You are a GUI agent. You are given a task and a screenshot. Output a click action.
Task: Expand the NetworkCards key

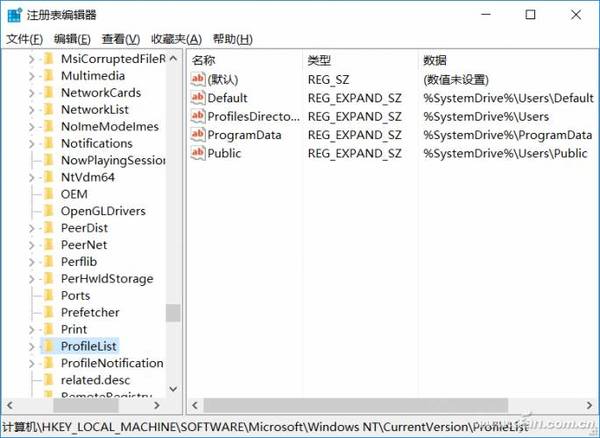tap(31, 93)
